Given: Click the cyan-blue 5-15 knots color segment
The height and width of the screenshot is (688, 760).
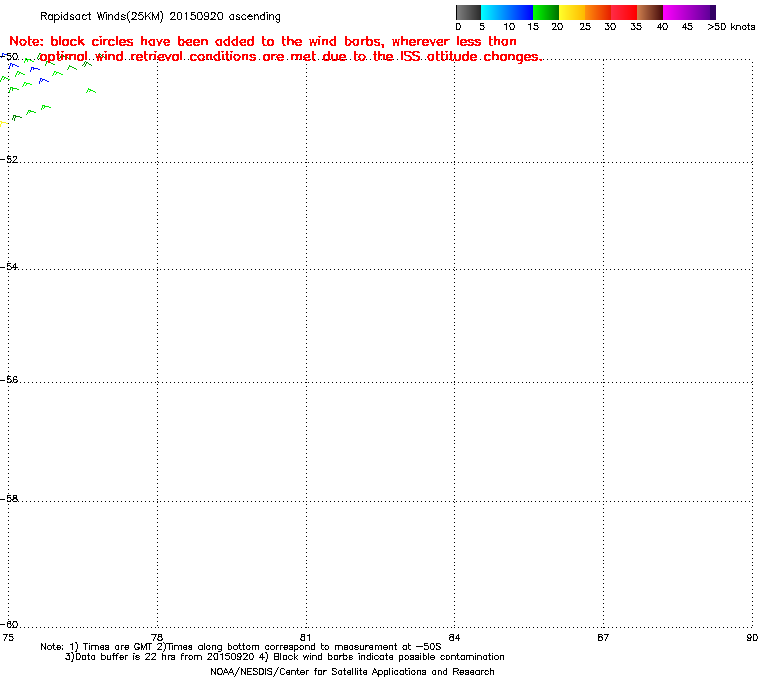Looking at the screenshot, I should coord(507,12).
